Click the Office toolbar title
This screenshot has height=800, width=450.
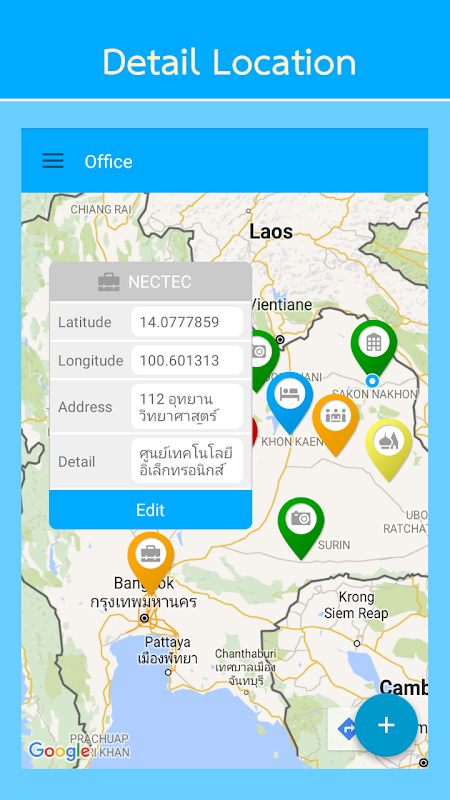point(108,161)
